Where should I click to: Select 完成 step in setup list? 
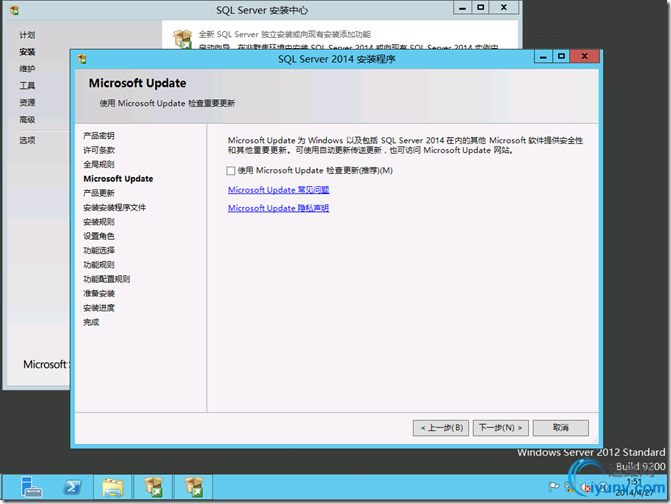91,322
